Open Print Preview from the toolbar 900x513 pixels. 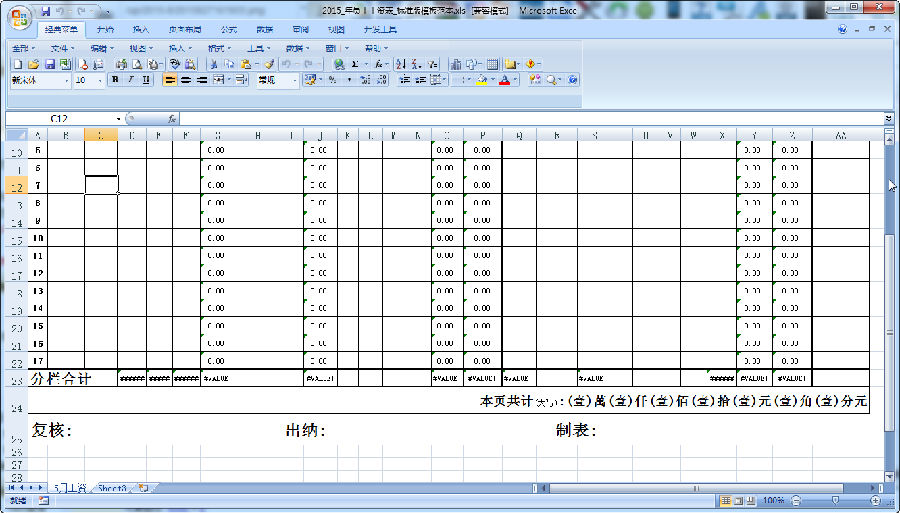pyautogui.click(x=137, y=64)
